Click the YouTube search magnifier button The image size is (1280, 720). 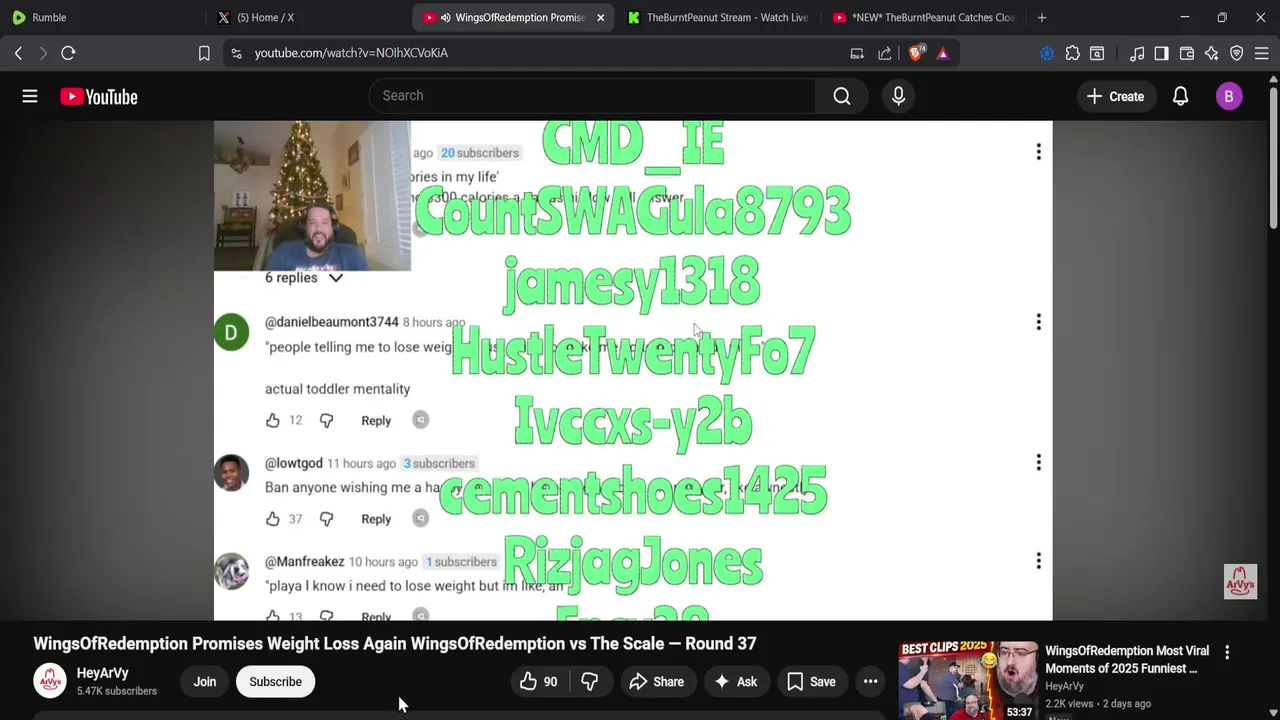[x=842, y=96]
